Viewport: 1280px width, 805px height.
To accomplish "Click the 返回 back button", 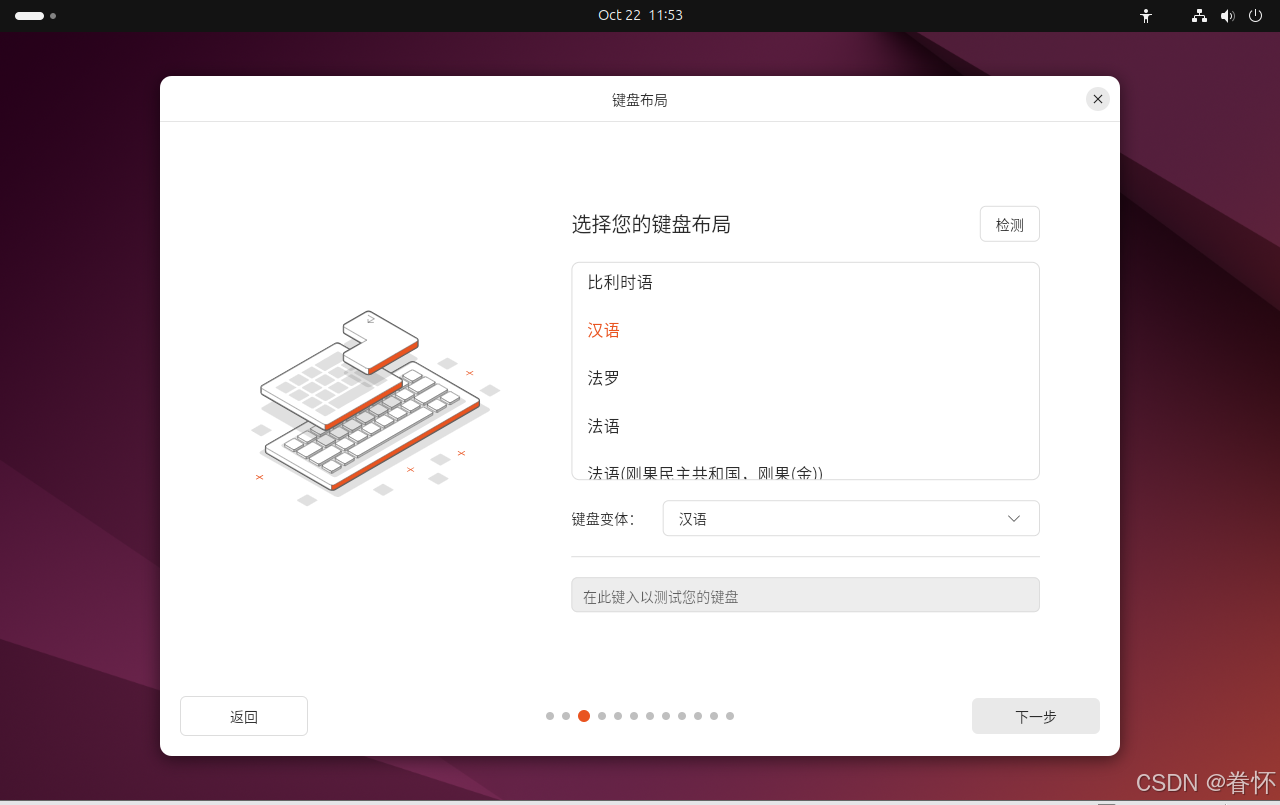I will coord(244,716).
